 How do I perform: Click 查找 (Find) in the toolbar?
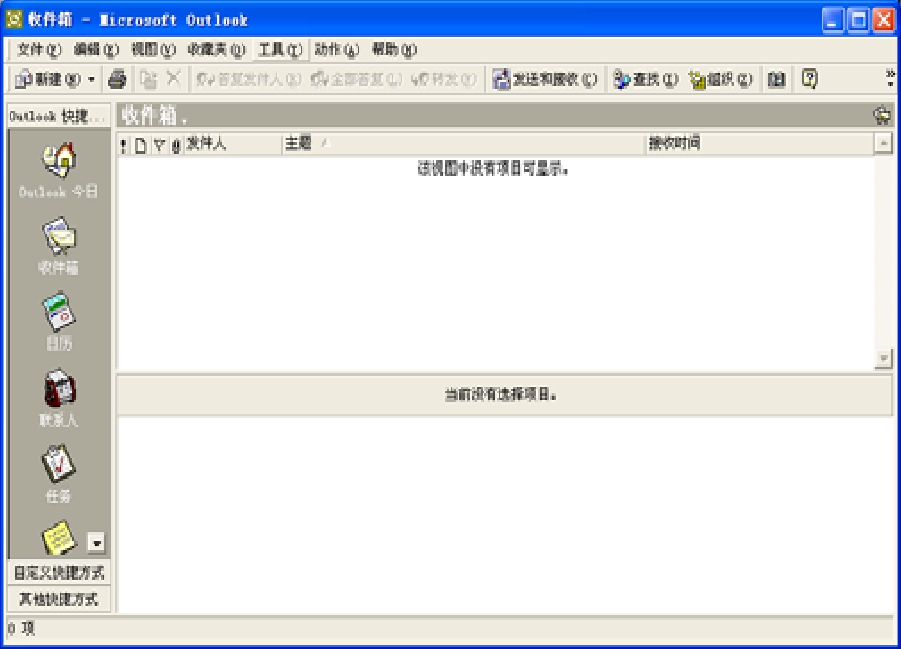click(x=646, y=79)
